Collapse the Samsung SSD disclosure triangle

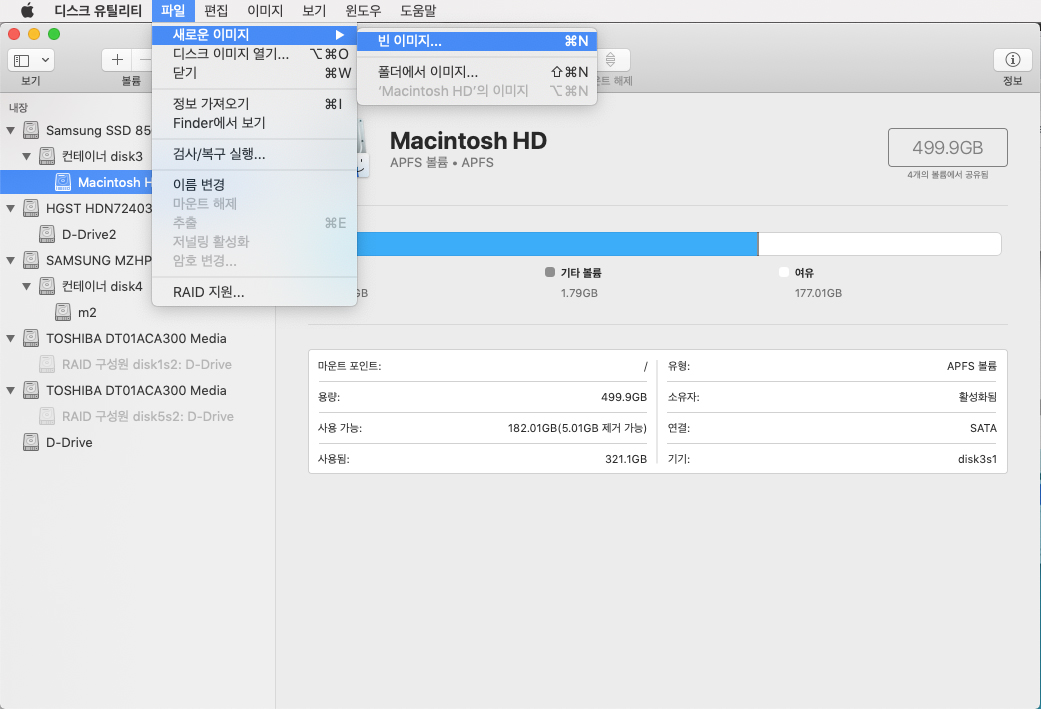(x=11, y=130)
